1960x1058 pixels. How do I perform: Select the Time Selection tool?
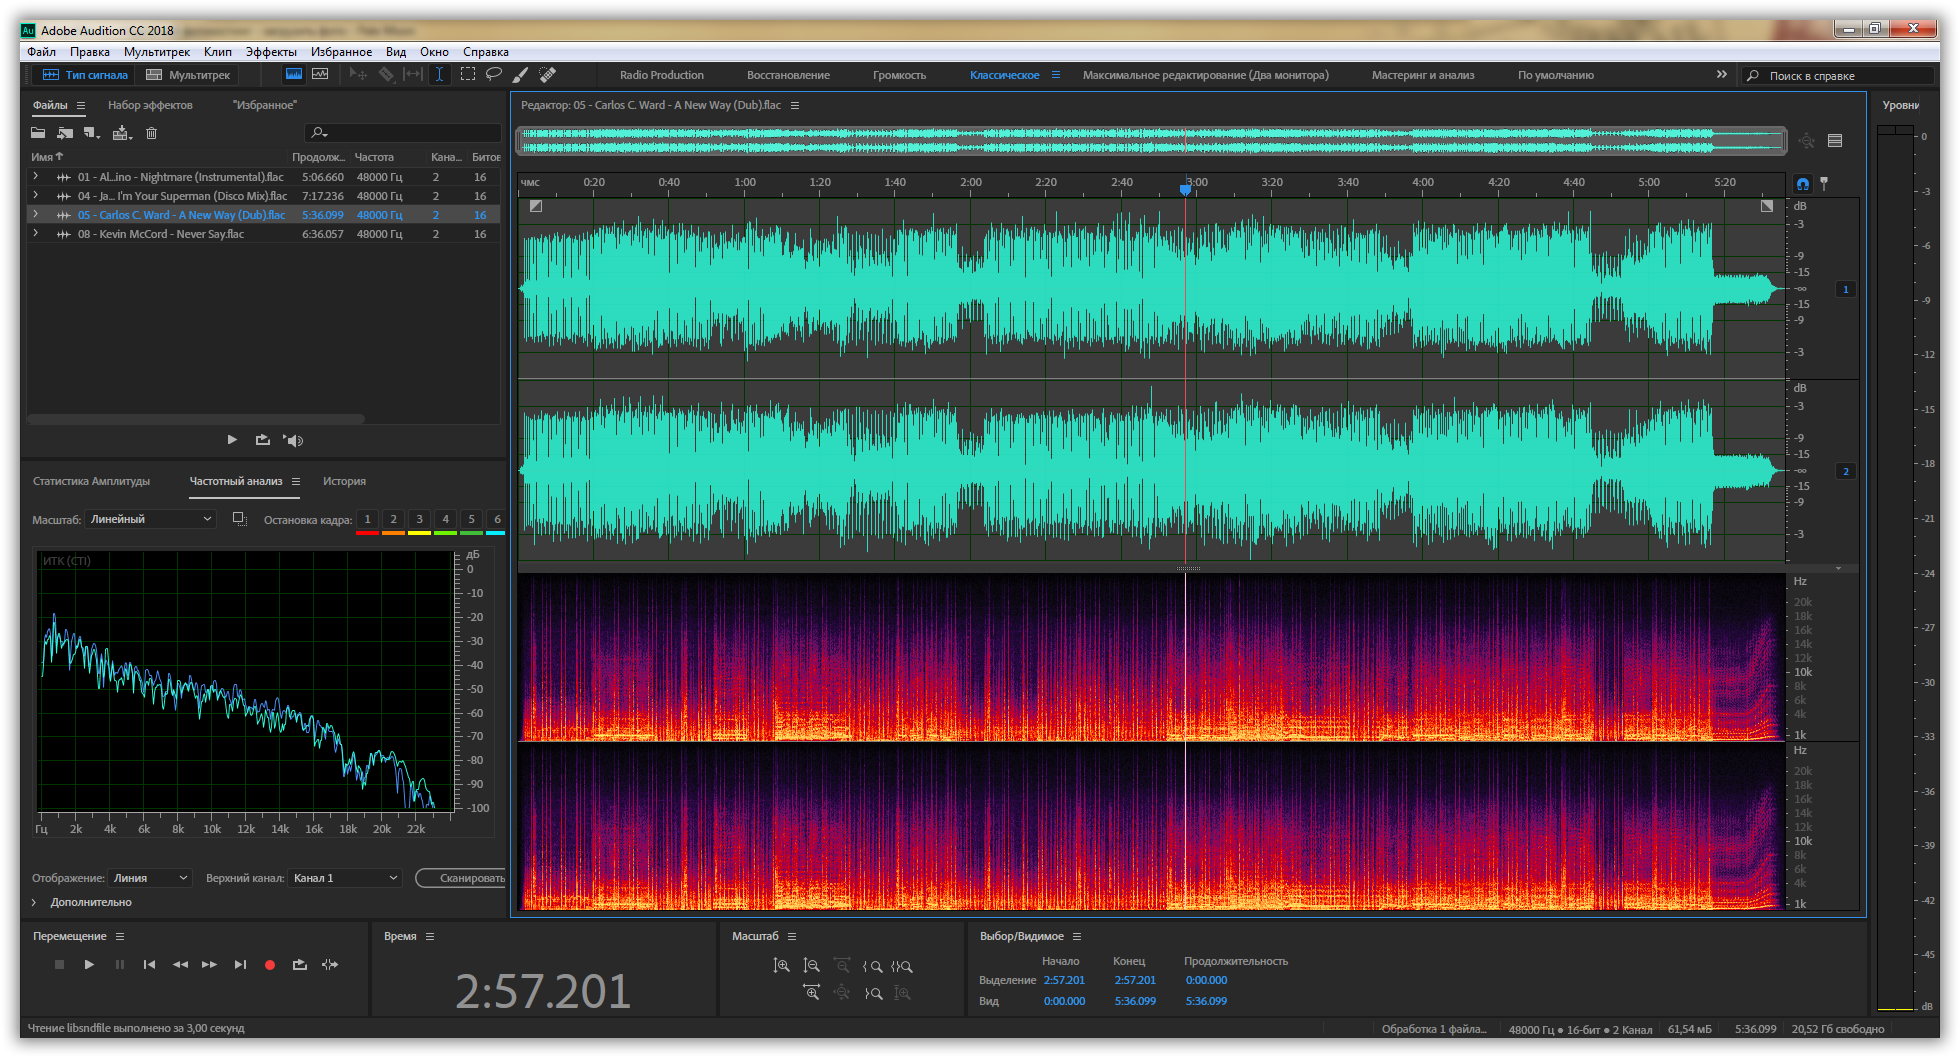(439, 75)
